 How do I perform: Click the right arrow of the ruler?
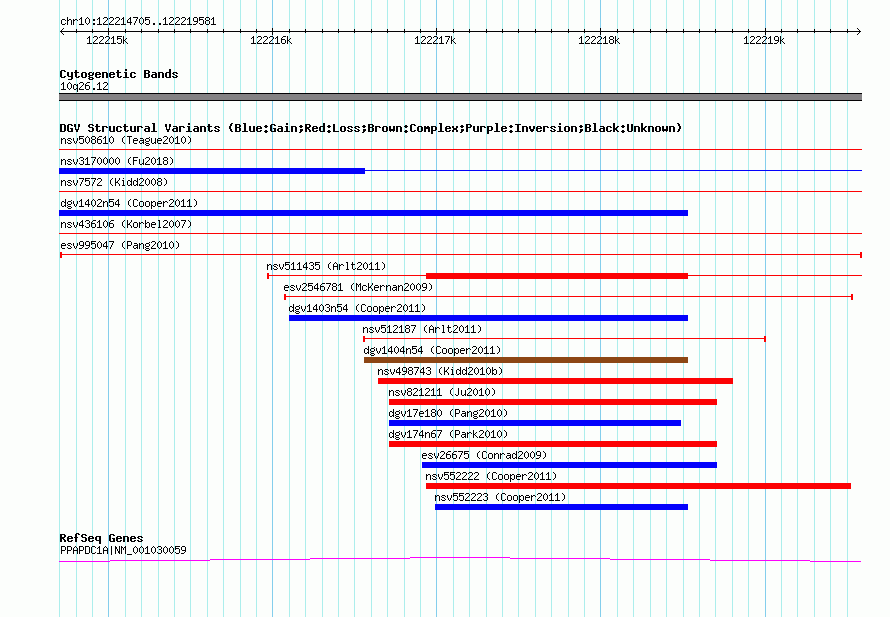click(x=858, y=31)
